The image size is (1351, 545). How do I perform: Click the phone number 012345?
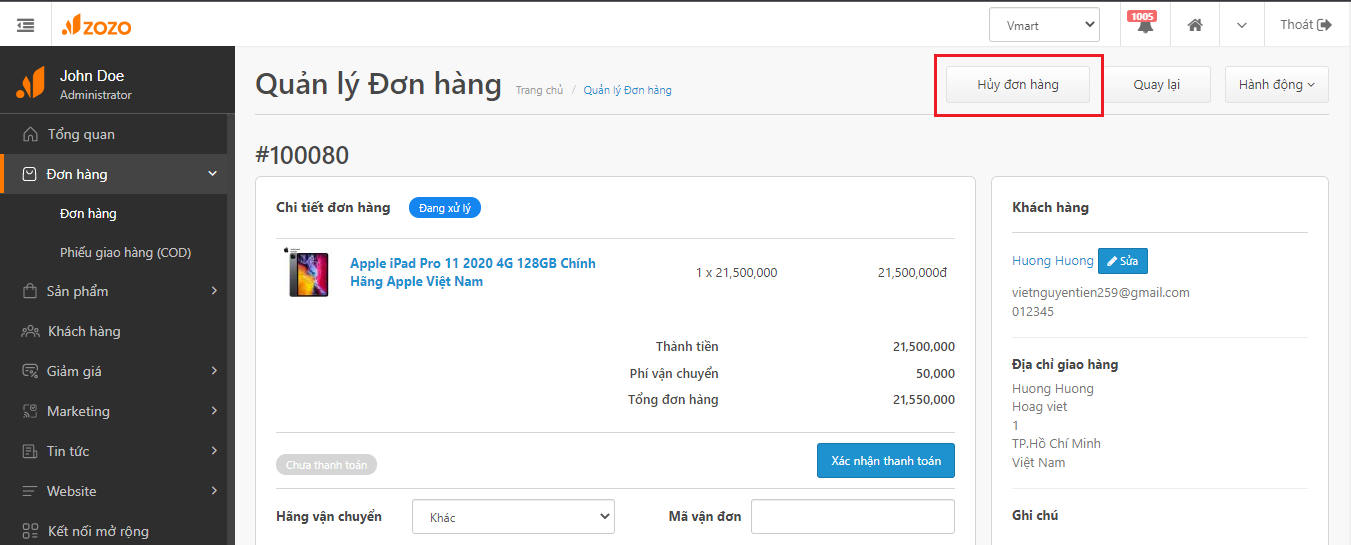[1033, 312]
